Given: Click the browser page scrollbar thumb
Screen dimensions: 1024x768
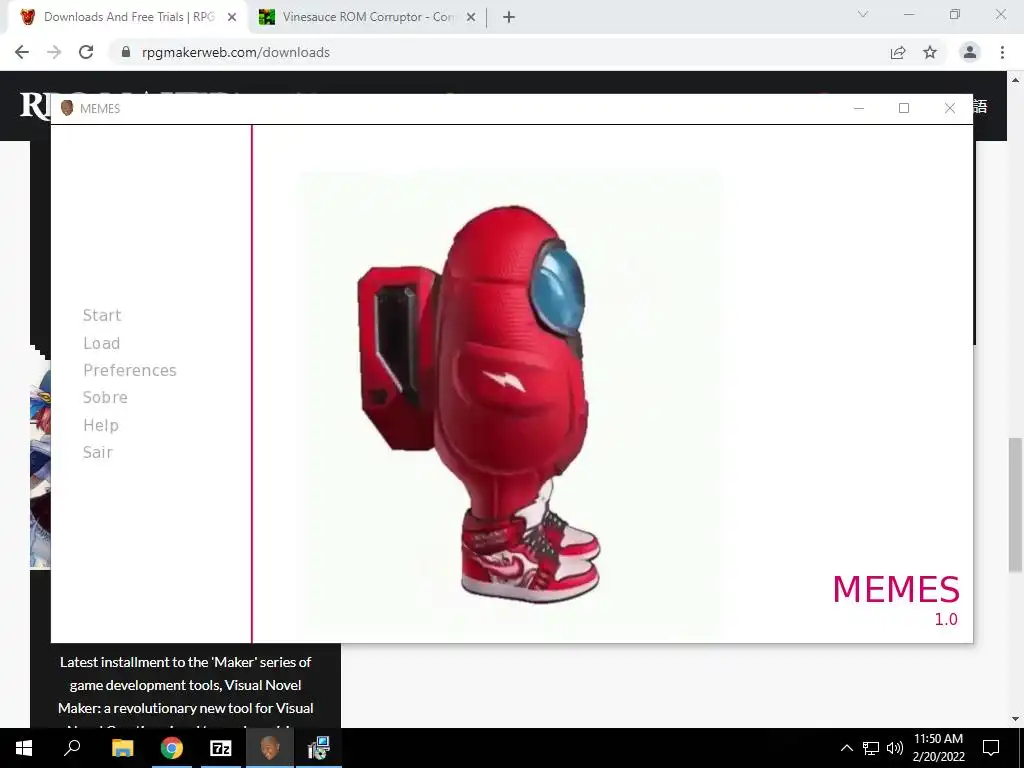Looking at the screenshot, I should tap(1015, 505).
